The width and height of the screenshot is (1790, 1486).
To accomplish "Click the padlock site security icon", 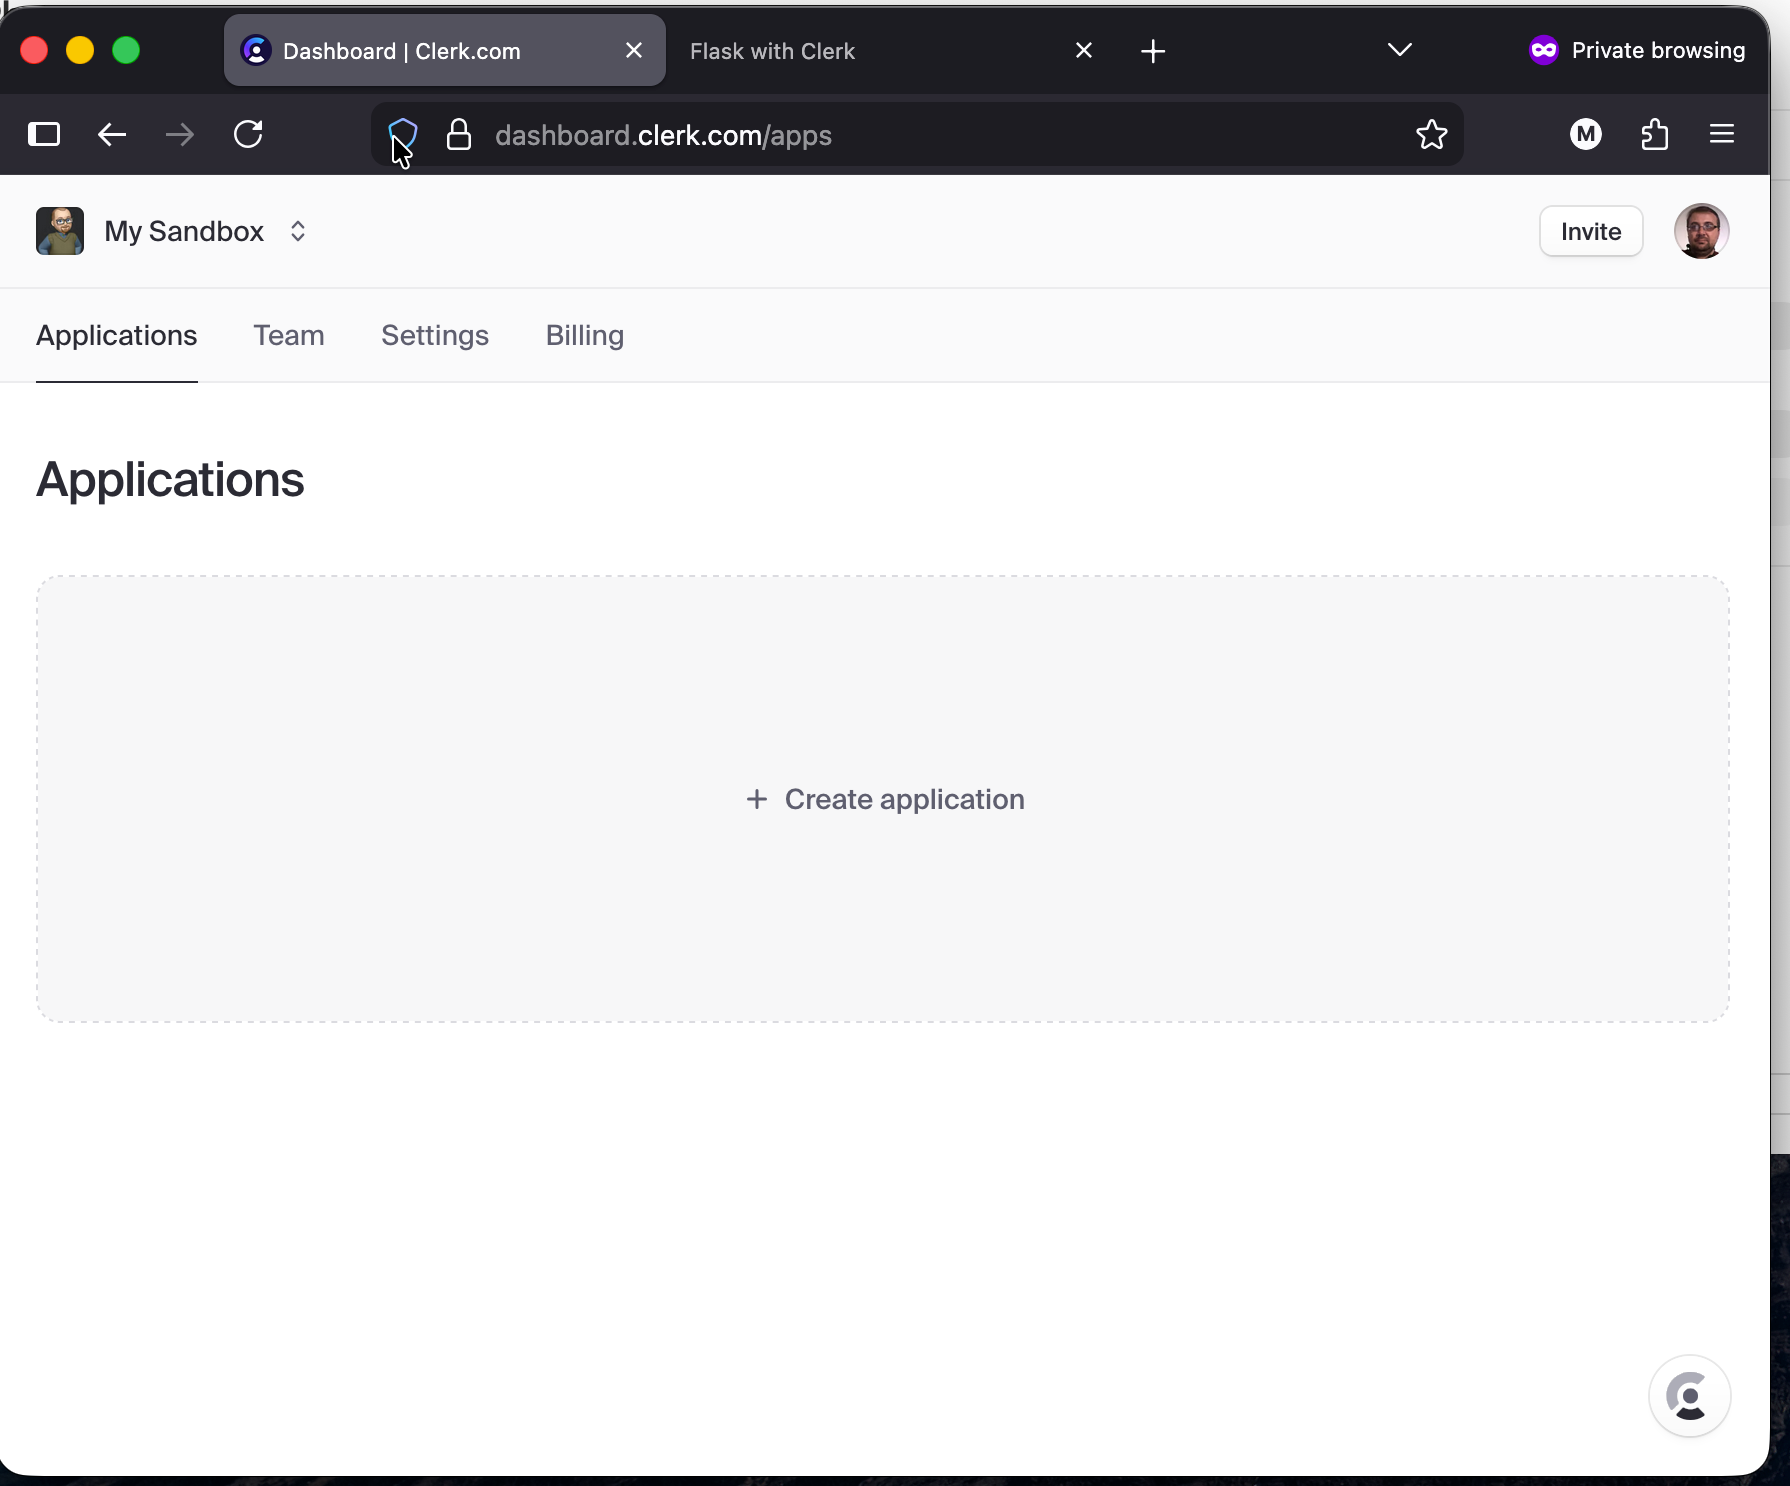I will 459,134.
